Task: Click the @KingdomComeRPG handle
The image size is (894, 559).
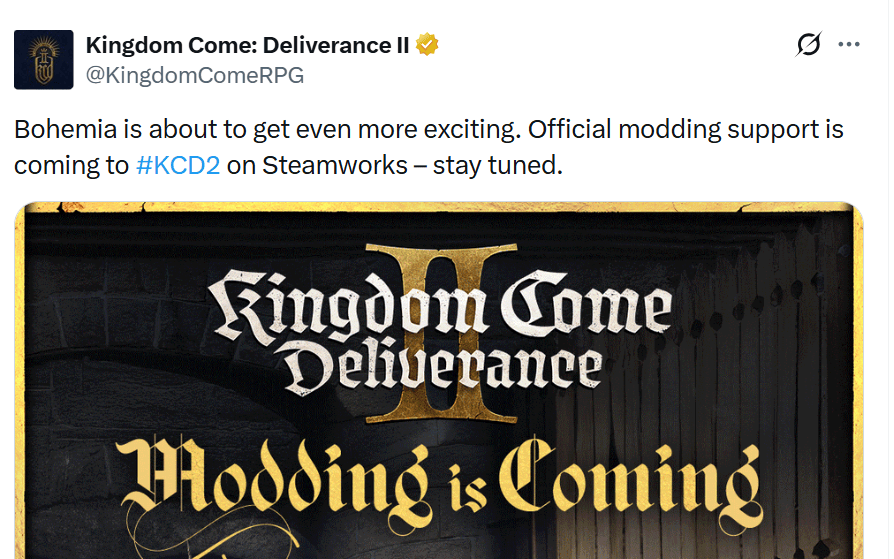Action: tap(195, 75)
